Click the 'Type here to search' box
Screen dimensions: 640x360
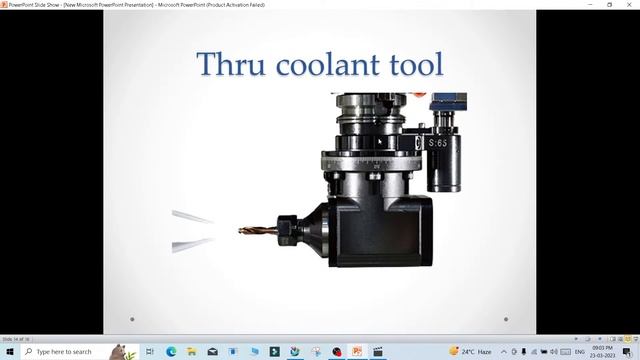[80, 351]
